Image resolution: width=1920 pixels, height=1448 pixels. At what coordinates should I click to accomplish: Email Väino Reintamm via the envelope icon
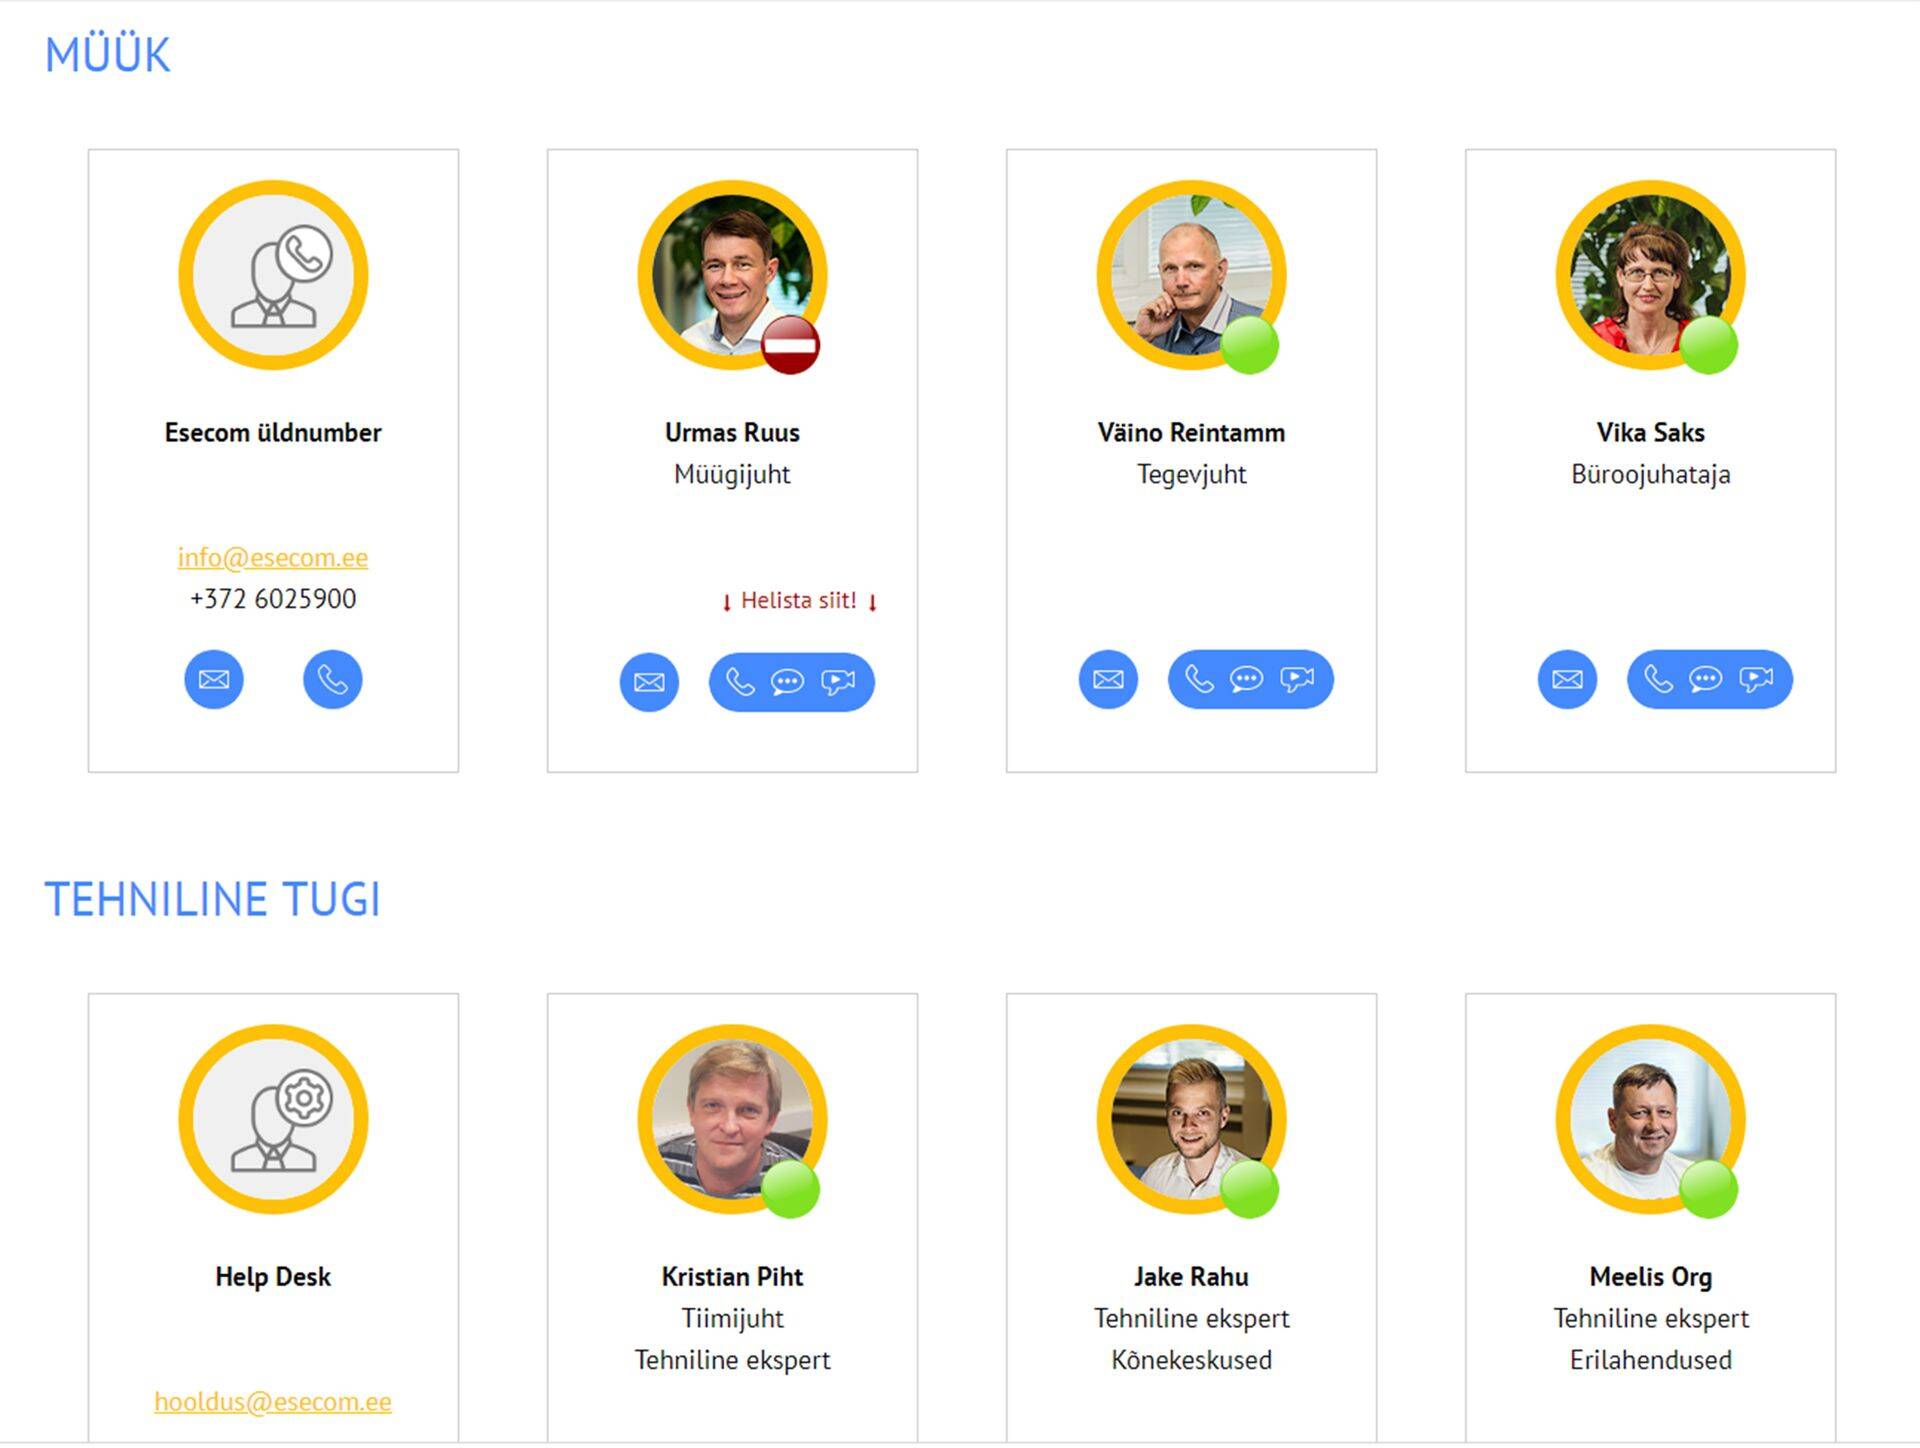1108,680
